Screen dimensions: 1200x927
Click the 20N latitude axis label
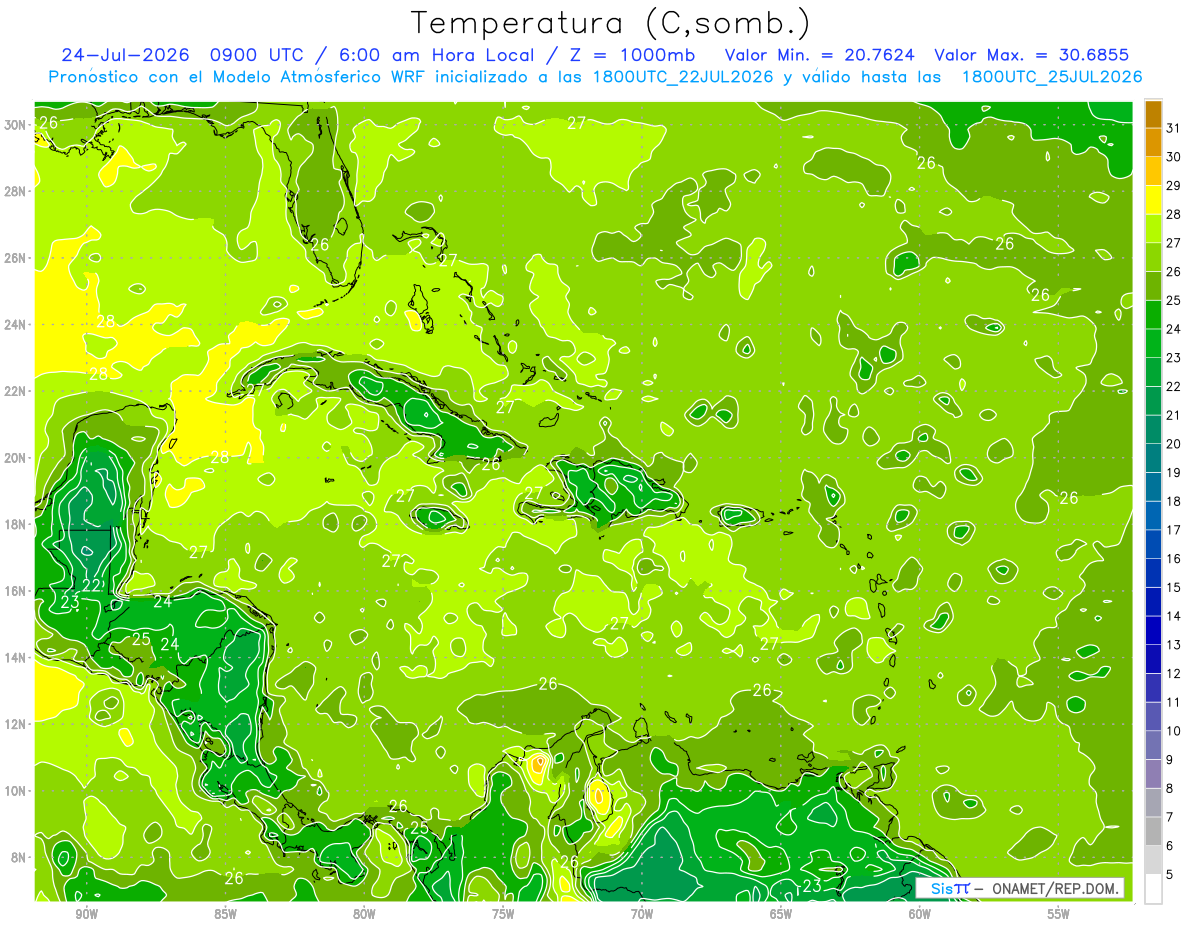click(x=15, y=457)
